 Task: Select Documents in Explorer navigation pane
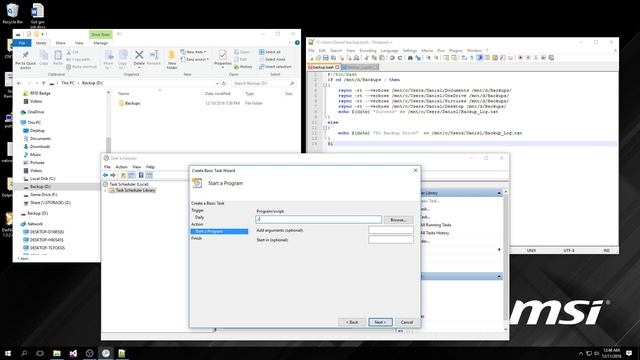(37, 139)
